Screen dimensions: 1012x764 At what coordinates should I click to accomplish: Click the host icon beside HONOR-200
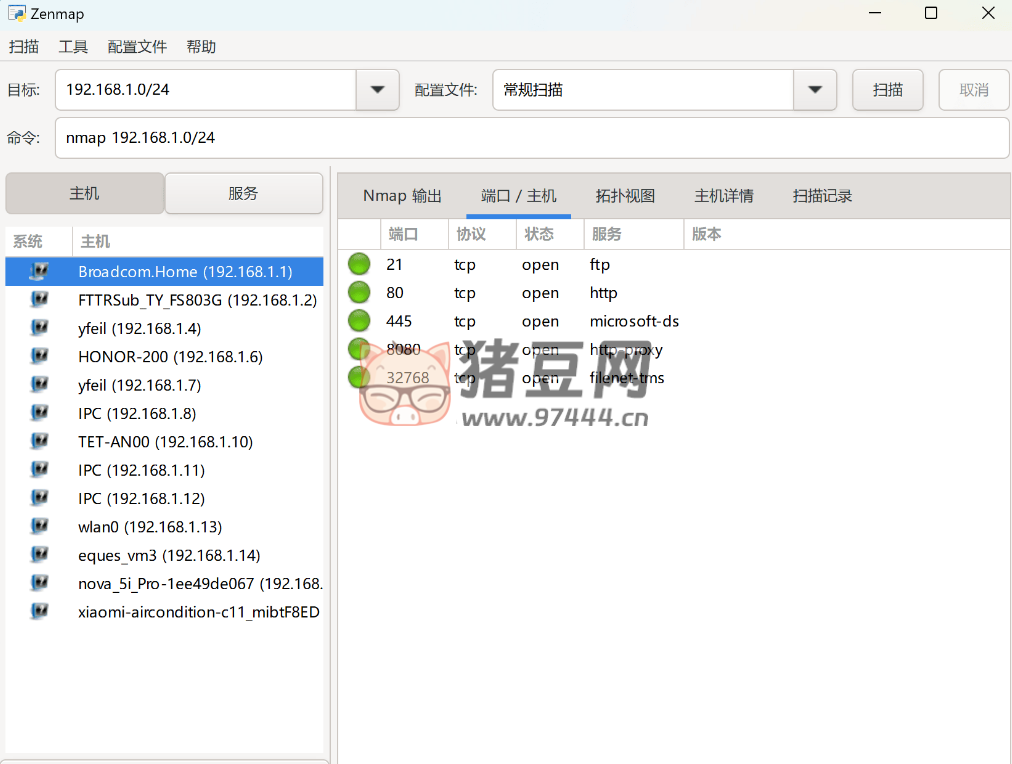point(39,356)
